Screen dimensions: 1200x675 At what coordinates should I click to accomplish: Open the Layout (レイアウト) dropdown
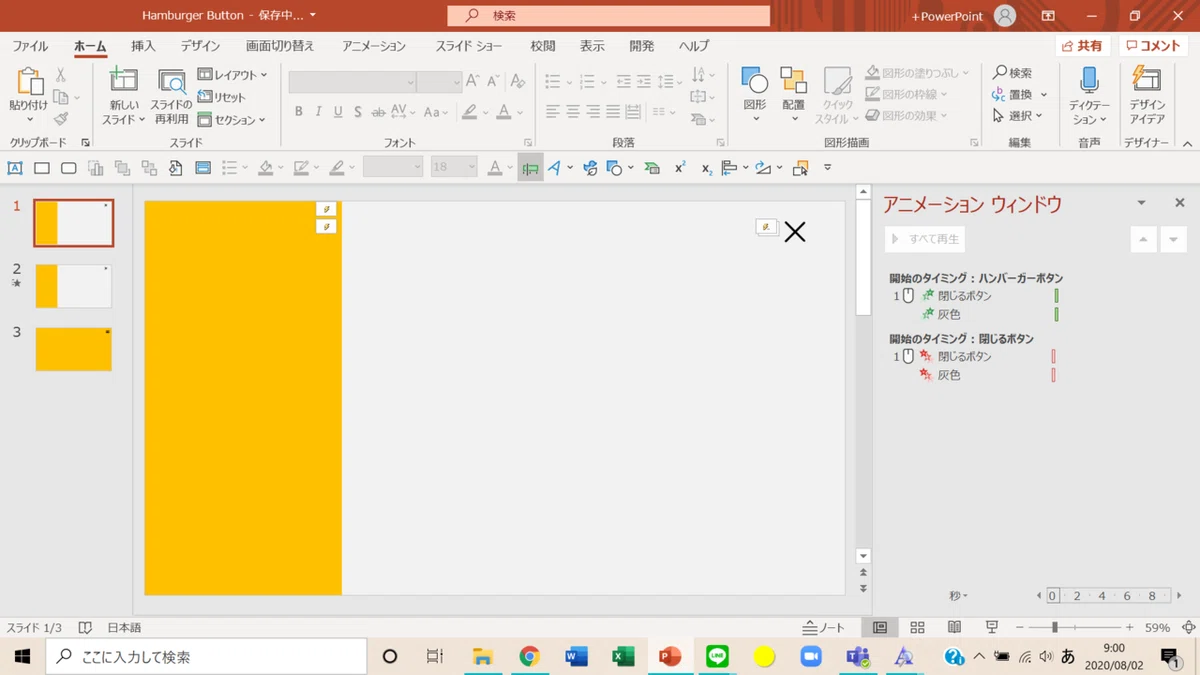click(x=233, y=75)
